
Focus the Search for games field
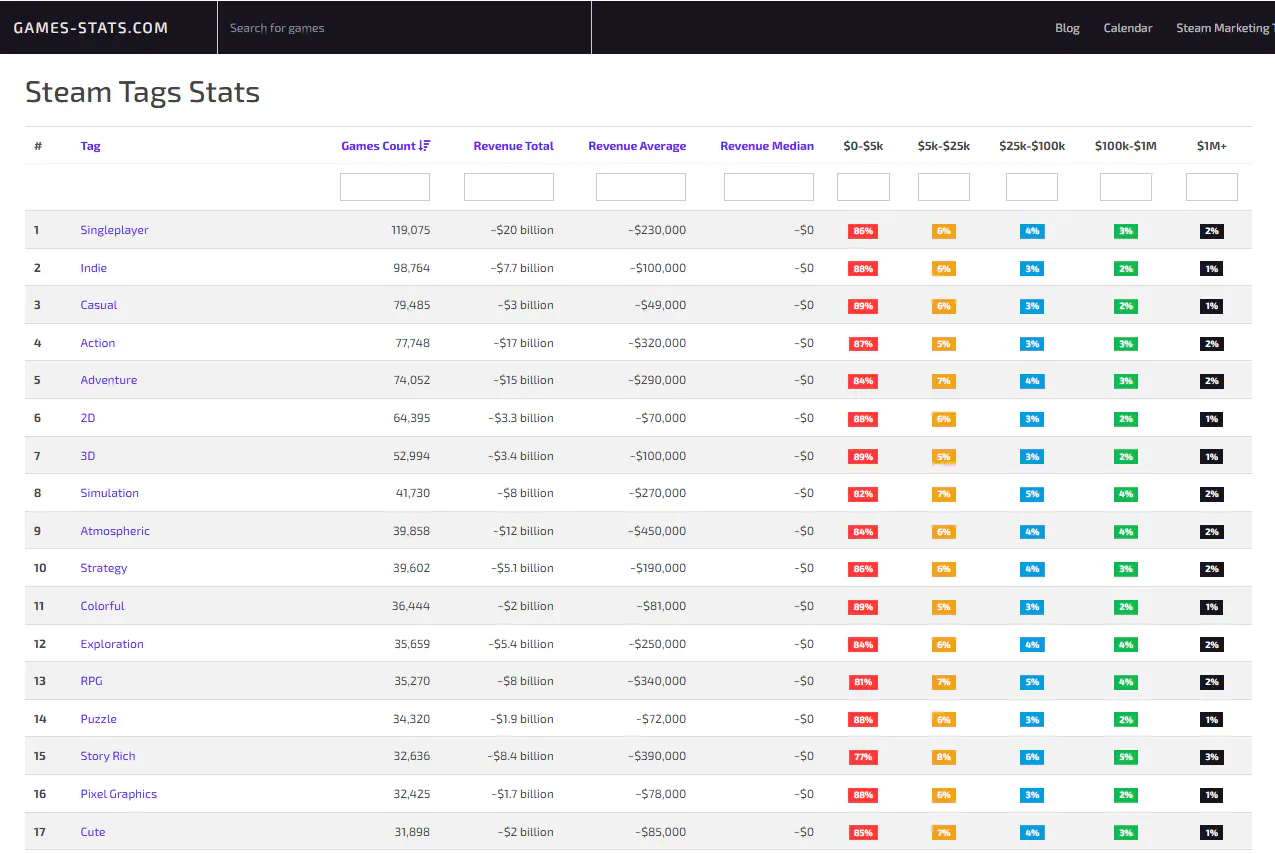pyautogui.click(x=404, y=28)
